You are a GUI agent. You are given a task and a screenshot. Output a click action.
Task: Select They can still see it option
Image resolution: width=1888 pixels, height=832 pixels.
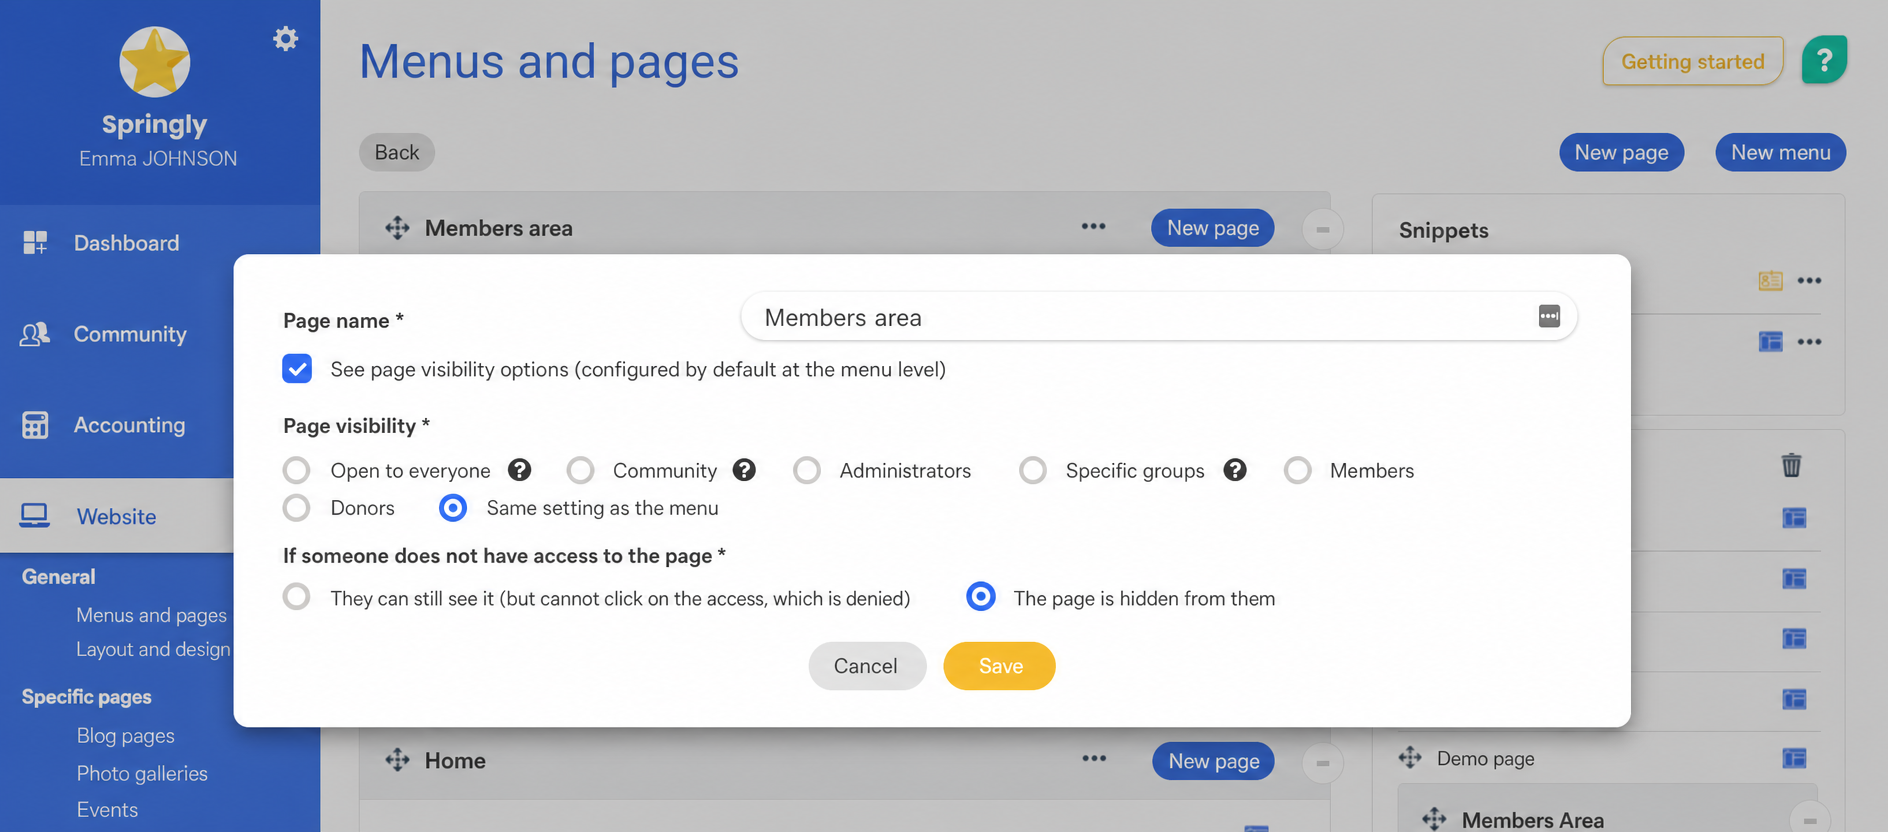pos(296,597)
